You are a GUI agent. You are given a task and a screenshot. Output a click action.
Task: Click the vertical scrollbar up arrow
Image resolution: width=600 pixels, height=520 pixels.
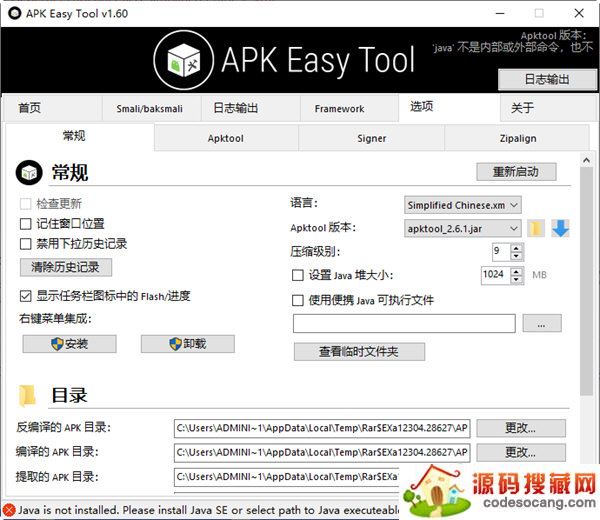click(586, 161)
